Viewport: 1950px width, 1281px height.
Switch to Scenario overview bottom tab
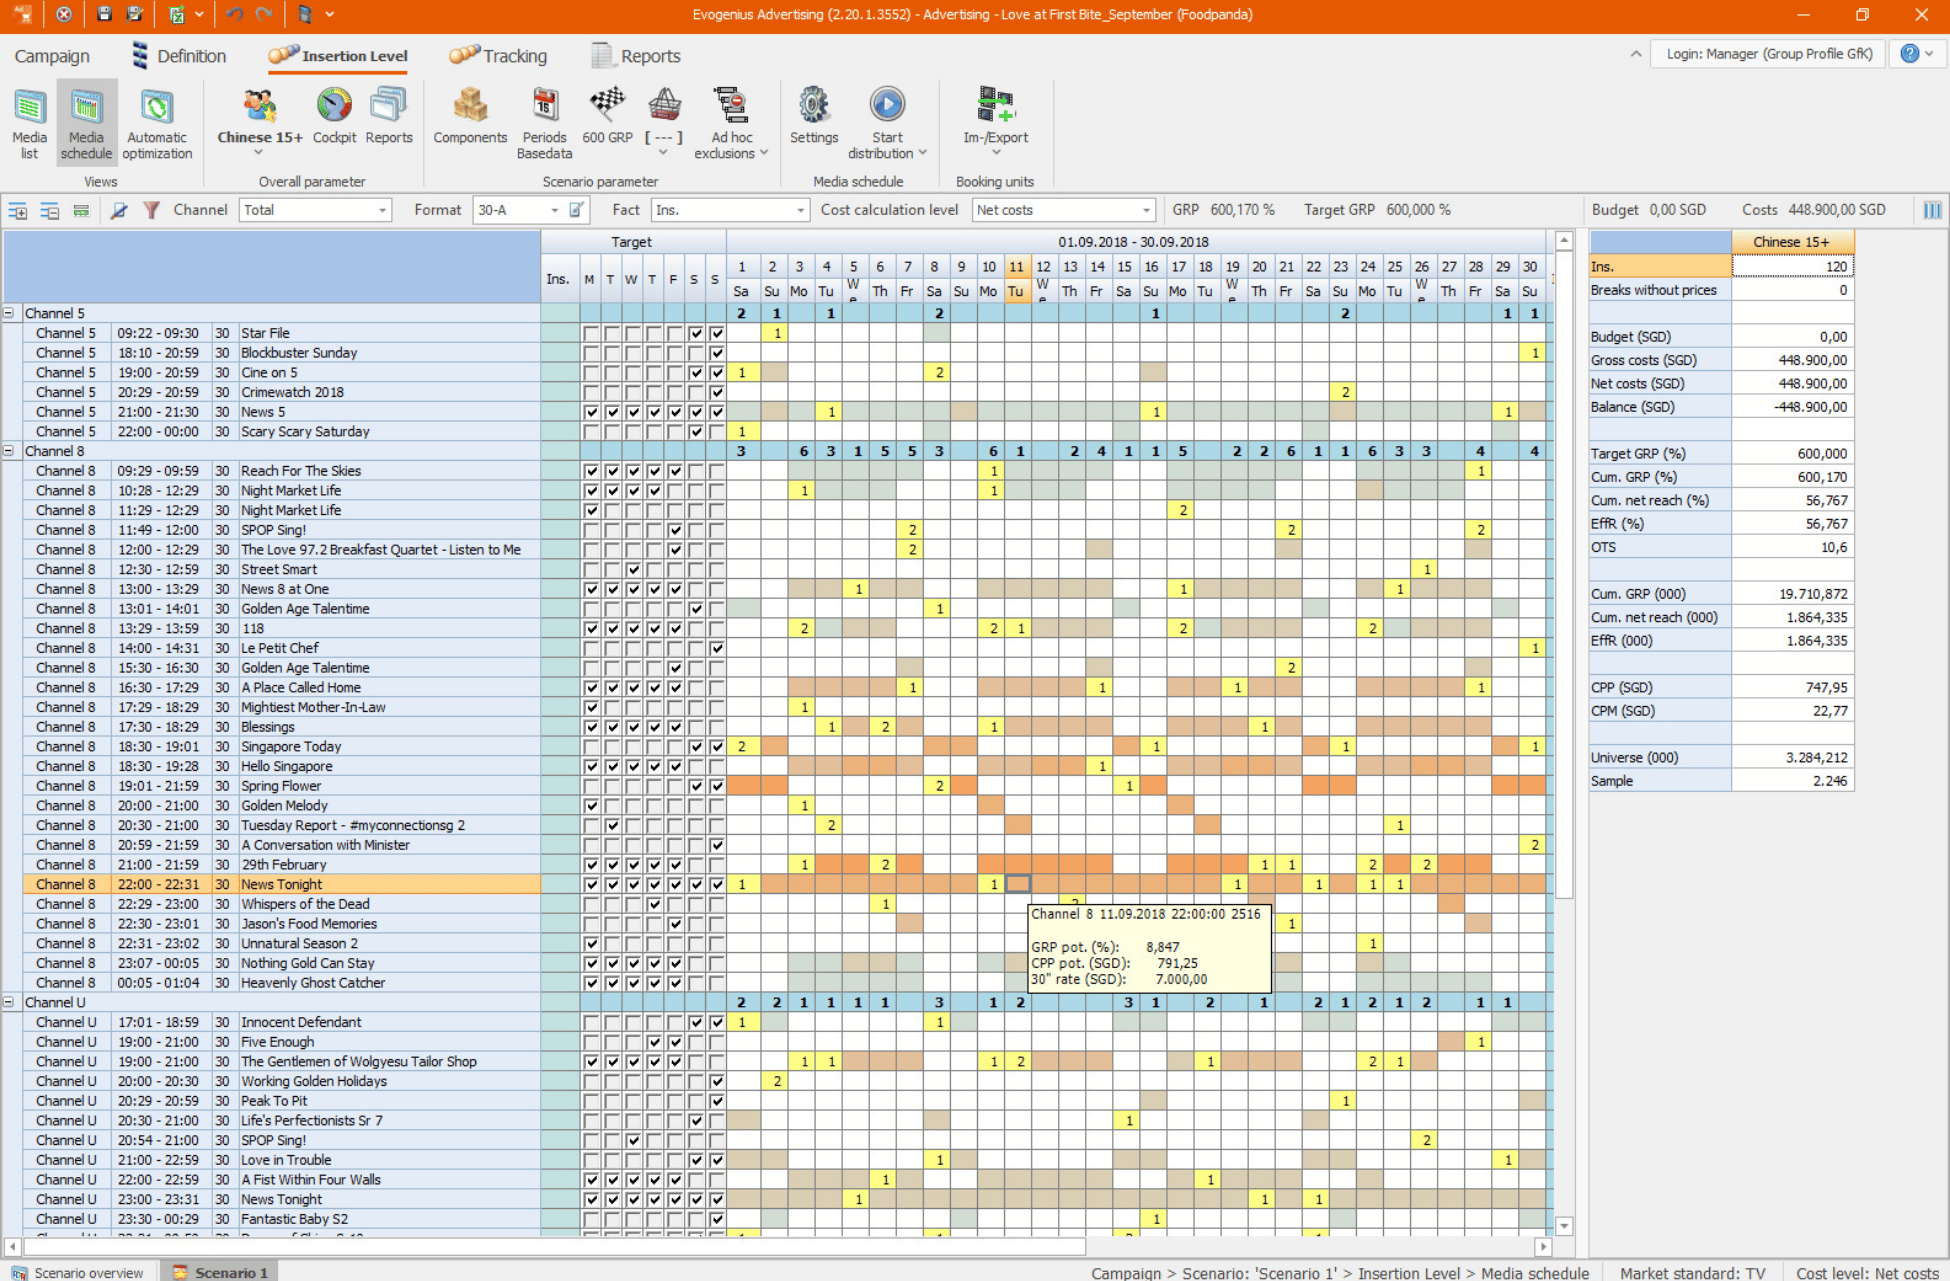pyautogui.click(x=78, y=1272)
